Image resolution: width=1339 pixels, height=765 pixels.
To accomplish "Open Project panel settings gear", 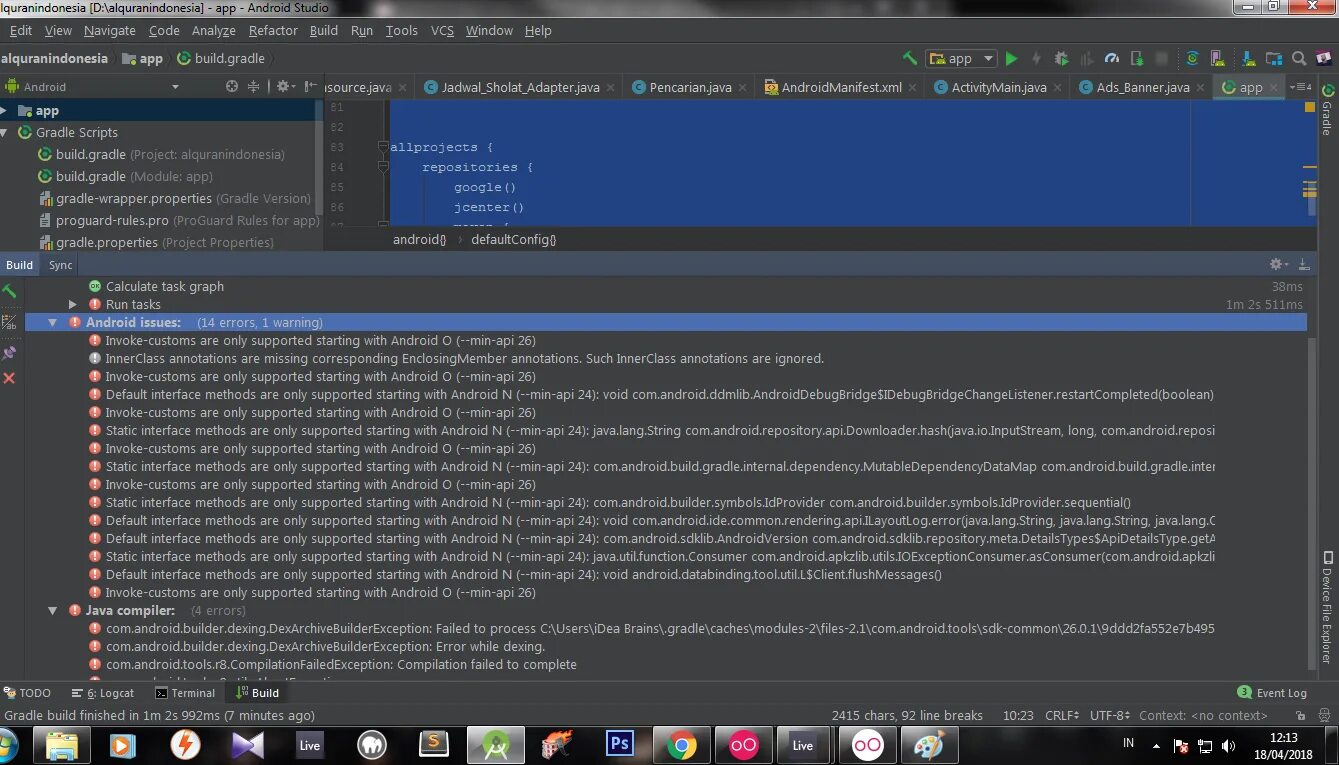I will point(284,87).
